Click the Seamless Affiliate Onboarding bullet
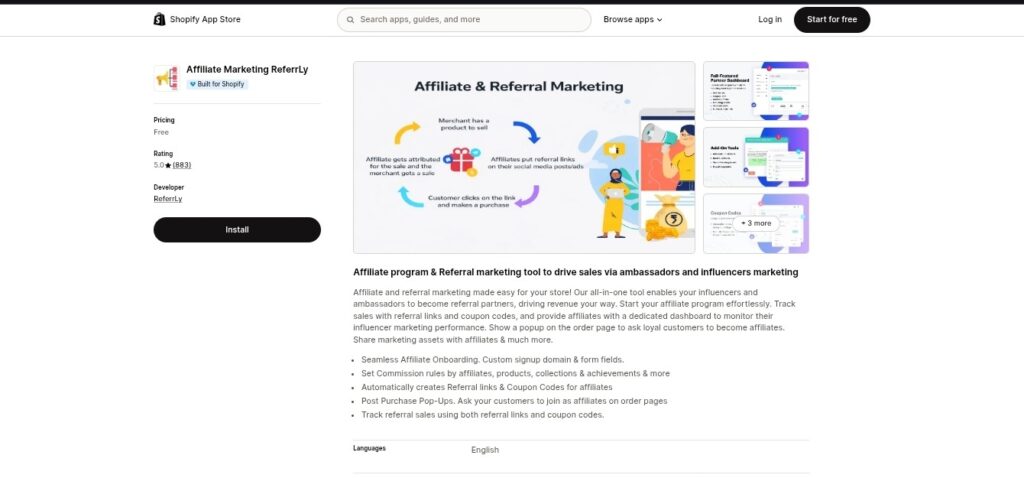The height and width of the screenshot is (478, 1024). click(492, 360)
